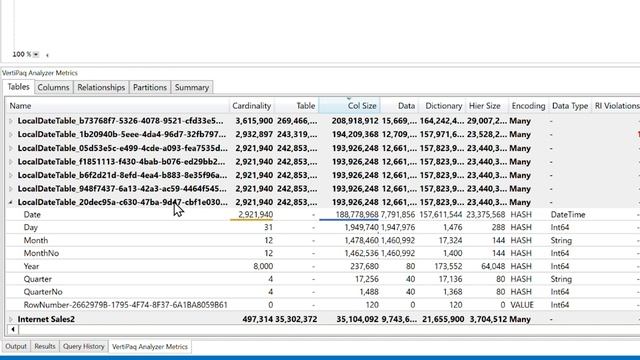This screenshot has width=640, height=360.
Task: Sort by the Data column header
Action: pyautogui.click(x=399, y=106)
